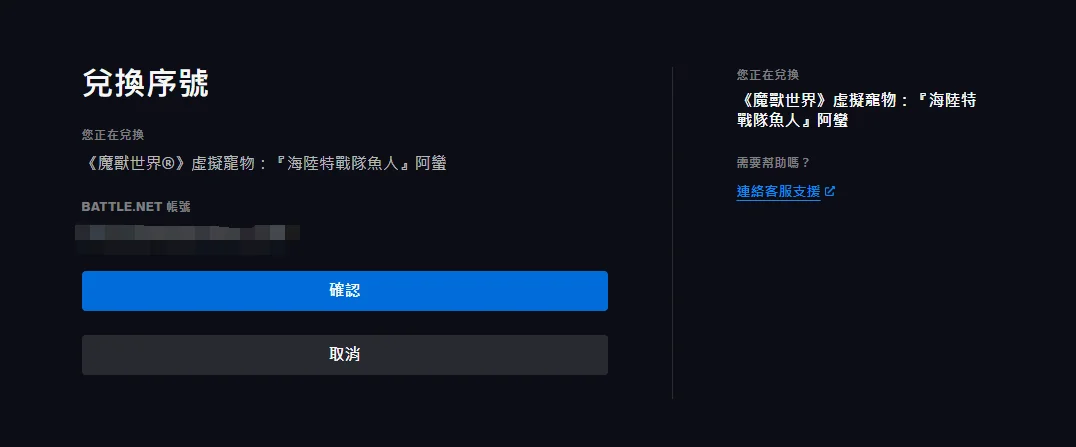This screenshot has height=447, width=1076.
Task: Select the blurred Battle.net account name
Action: coord(187,238)
